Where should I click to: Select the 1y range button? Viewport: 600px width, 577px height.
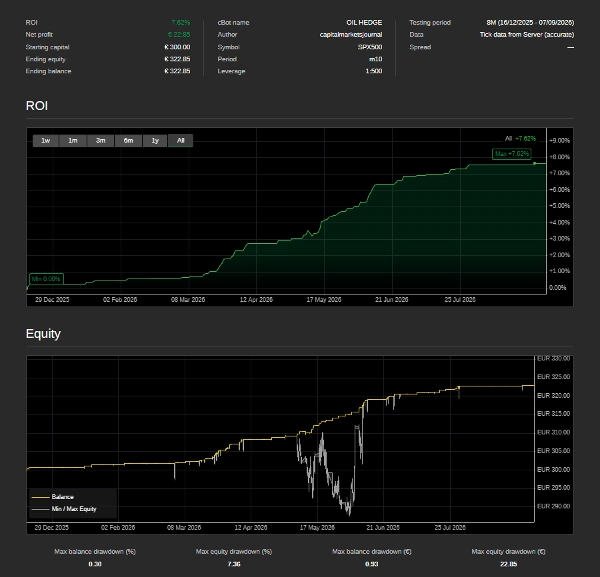(155, 140)
